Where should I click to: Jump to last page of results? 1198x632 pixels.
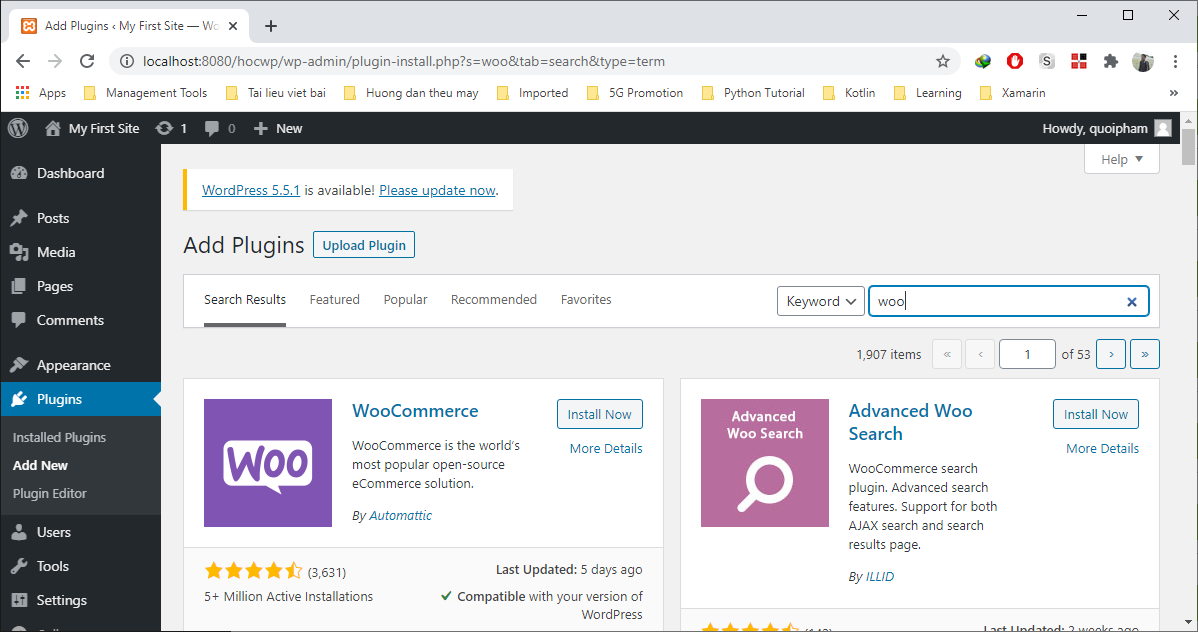point(1145,354)
